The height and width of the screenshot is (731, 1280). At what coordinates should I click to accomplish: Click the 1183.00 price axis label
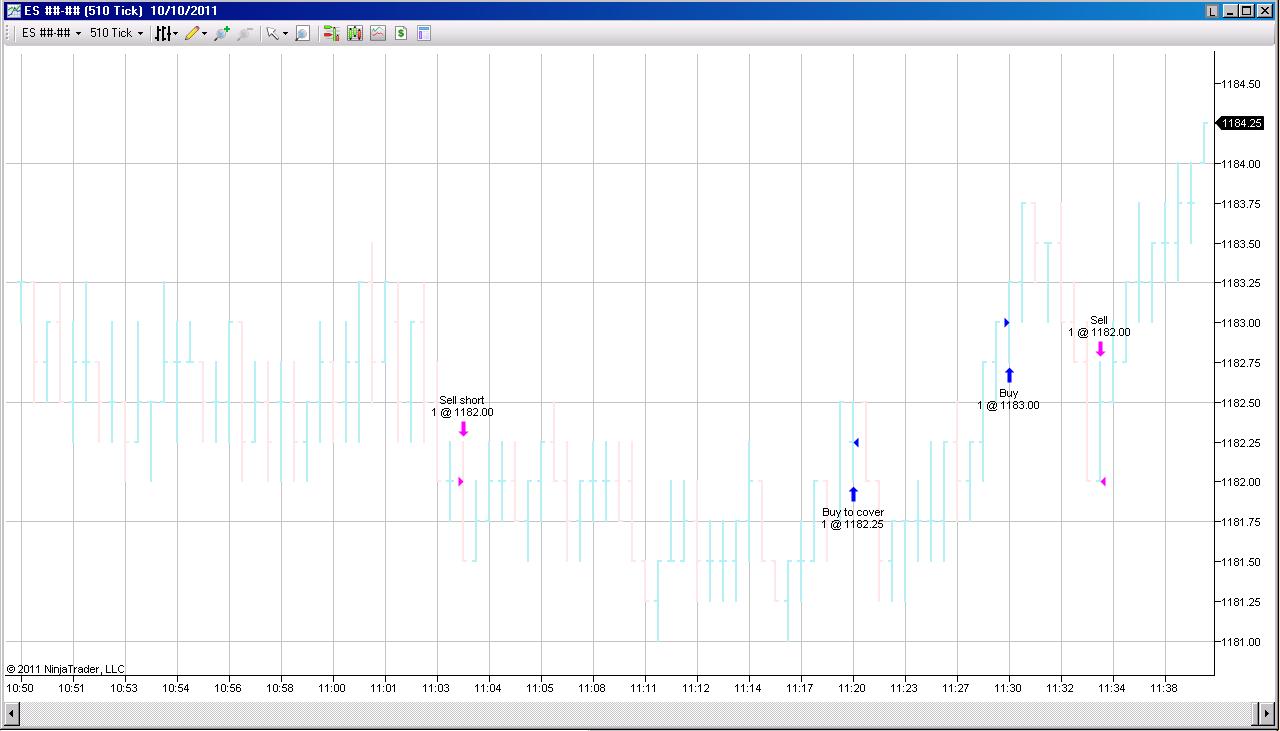coord(1240,323)
